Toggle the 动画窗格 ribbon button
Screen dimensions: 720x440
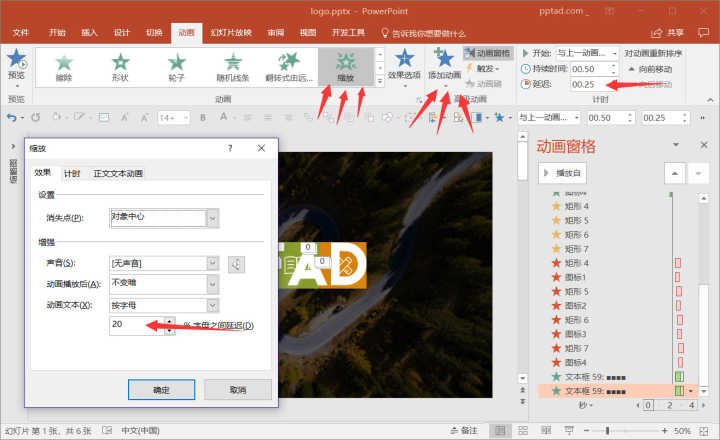point(487,53)
